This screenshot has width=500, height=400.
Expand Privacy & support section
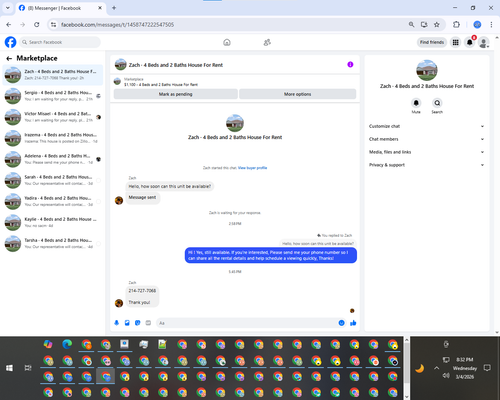coord(426,165)
